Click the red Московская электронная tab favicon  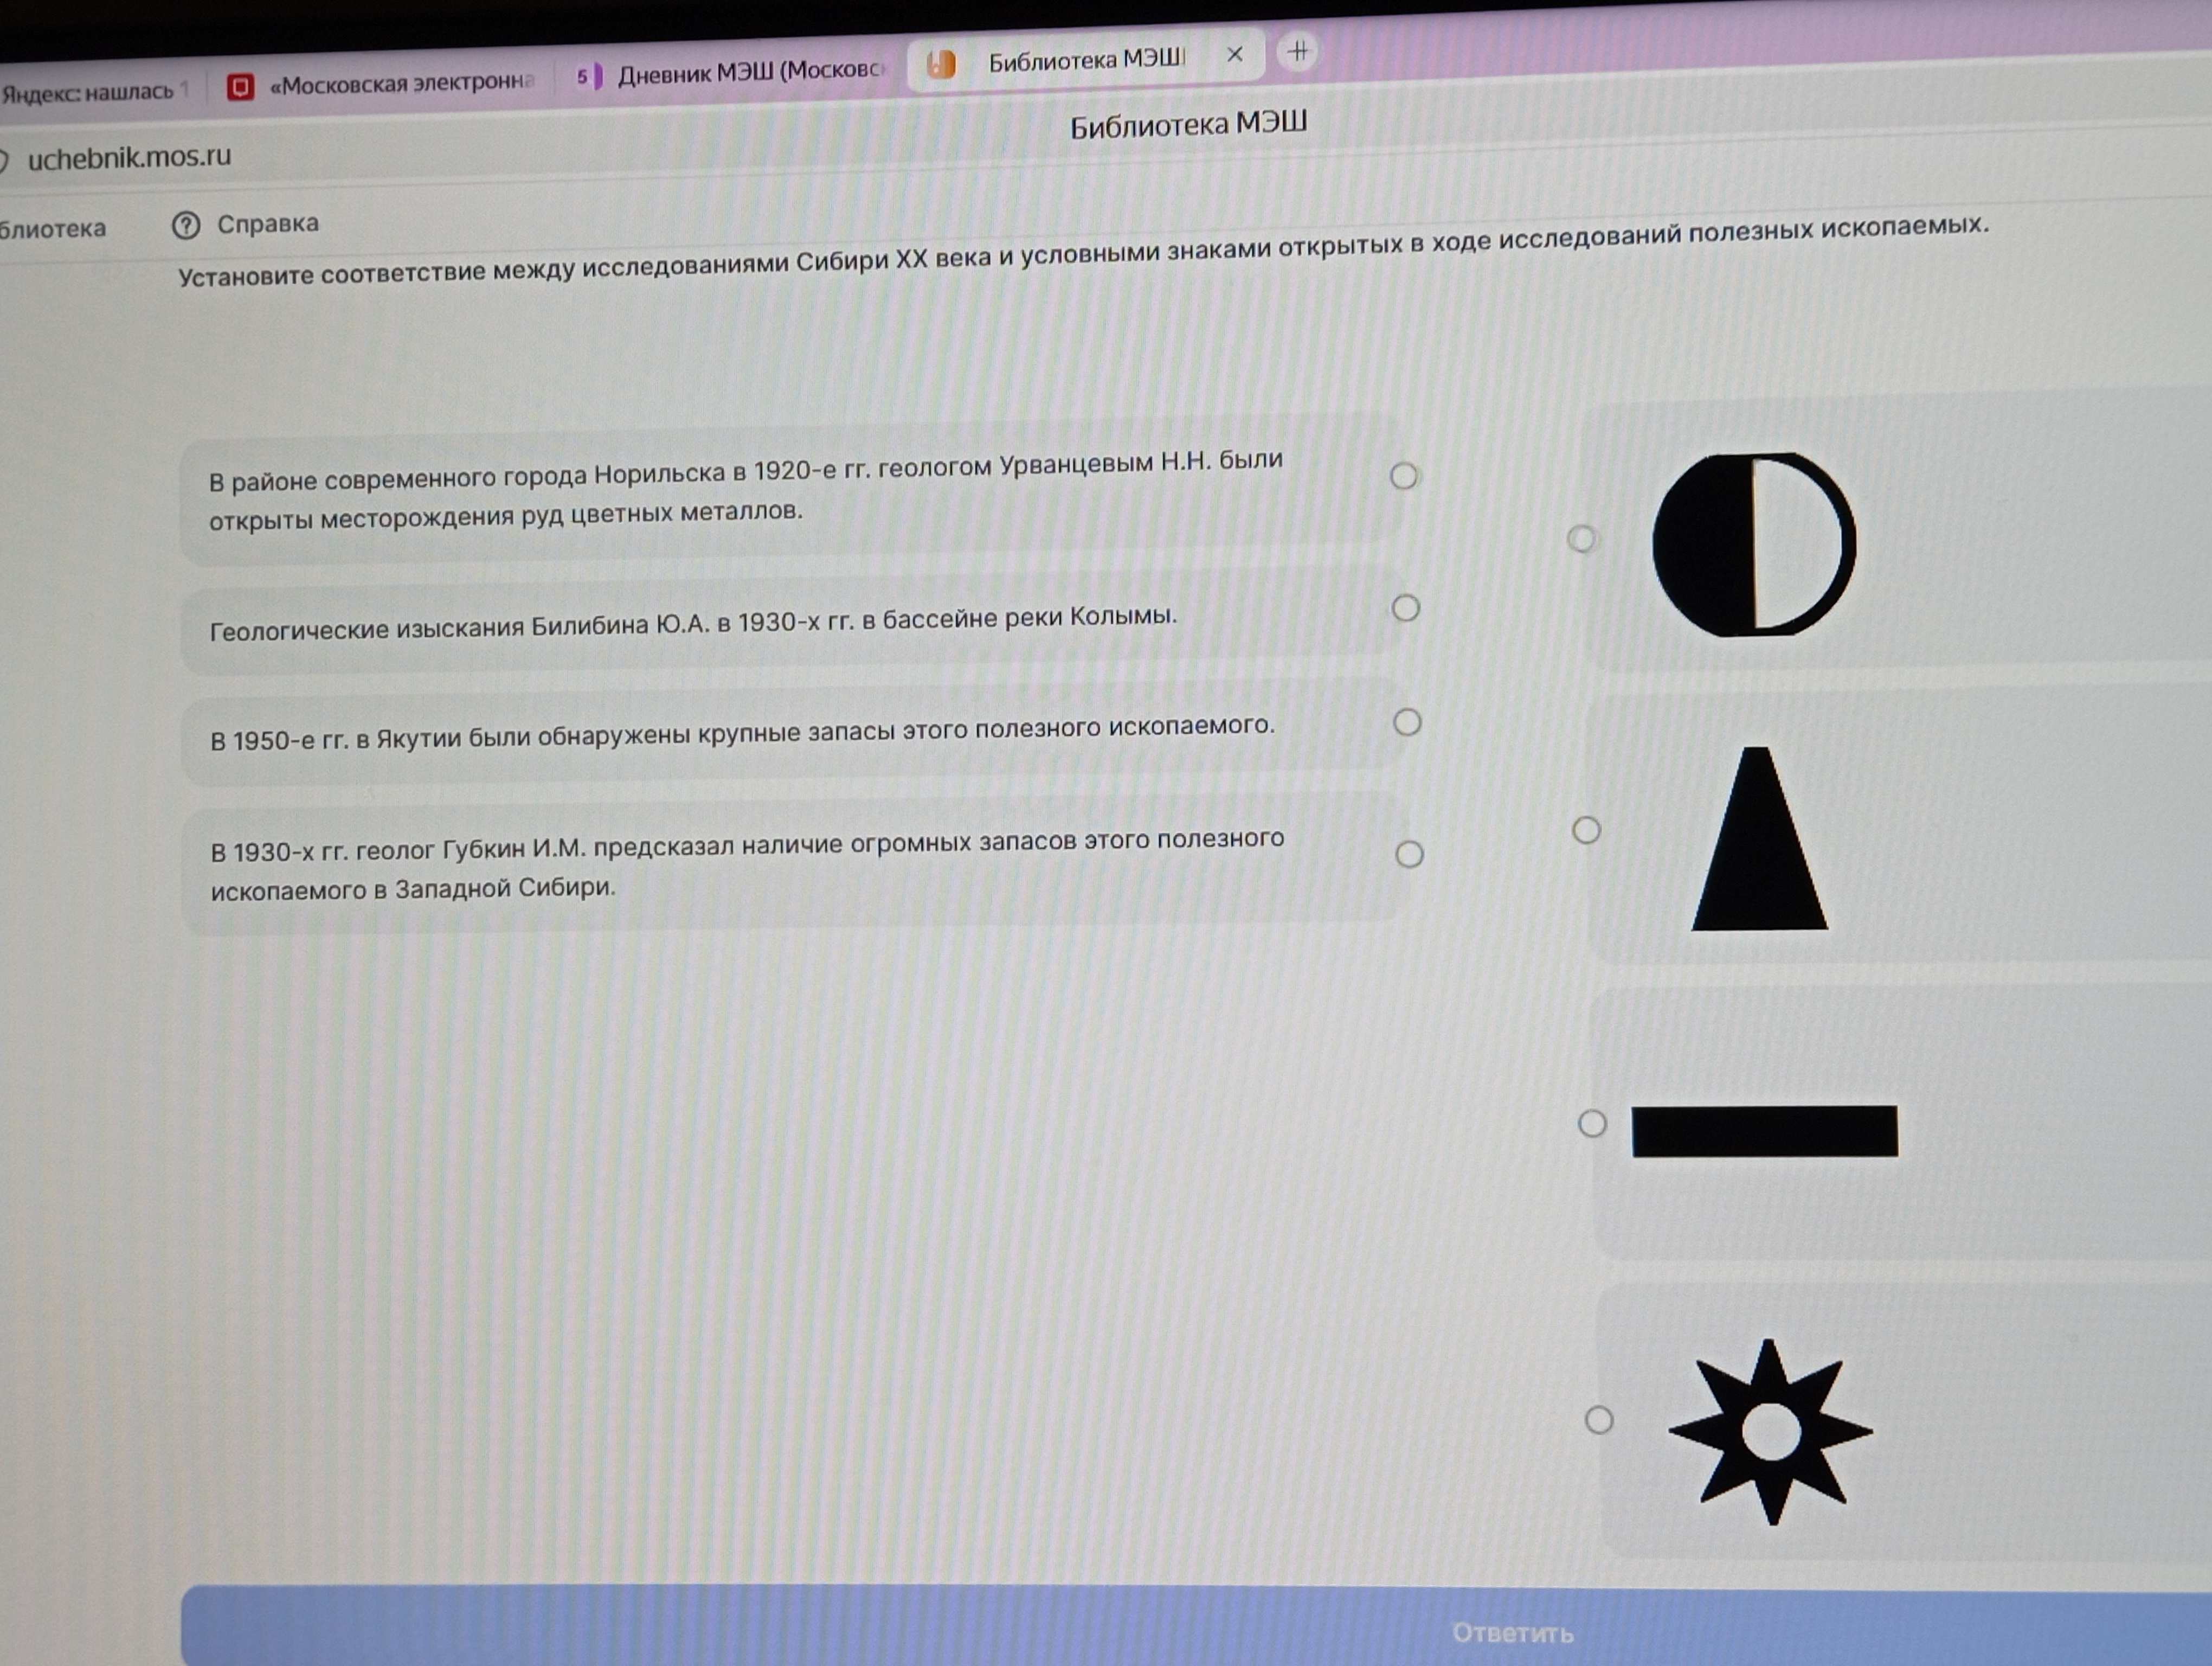(240, 87)
